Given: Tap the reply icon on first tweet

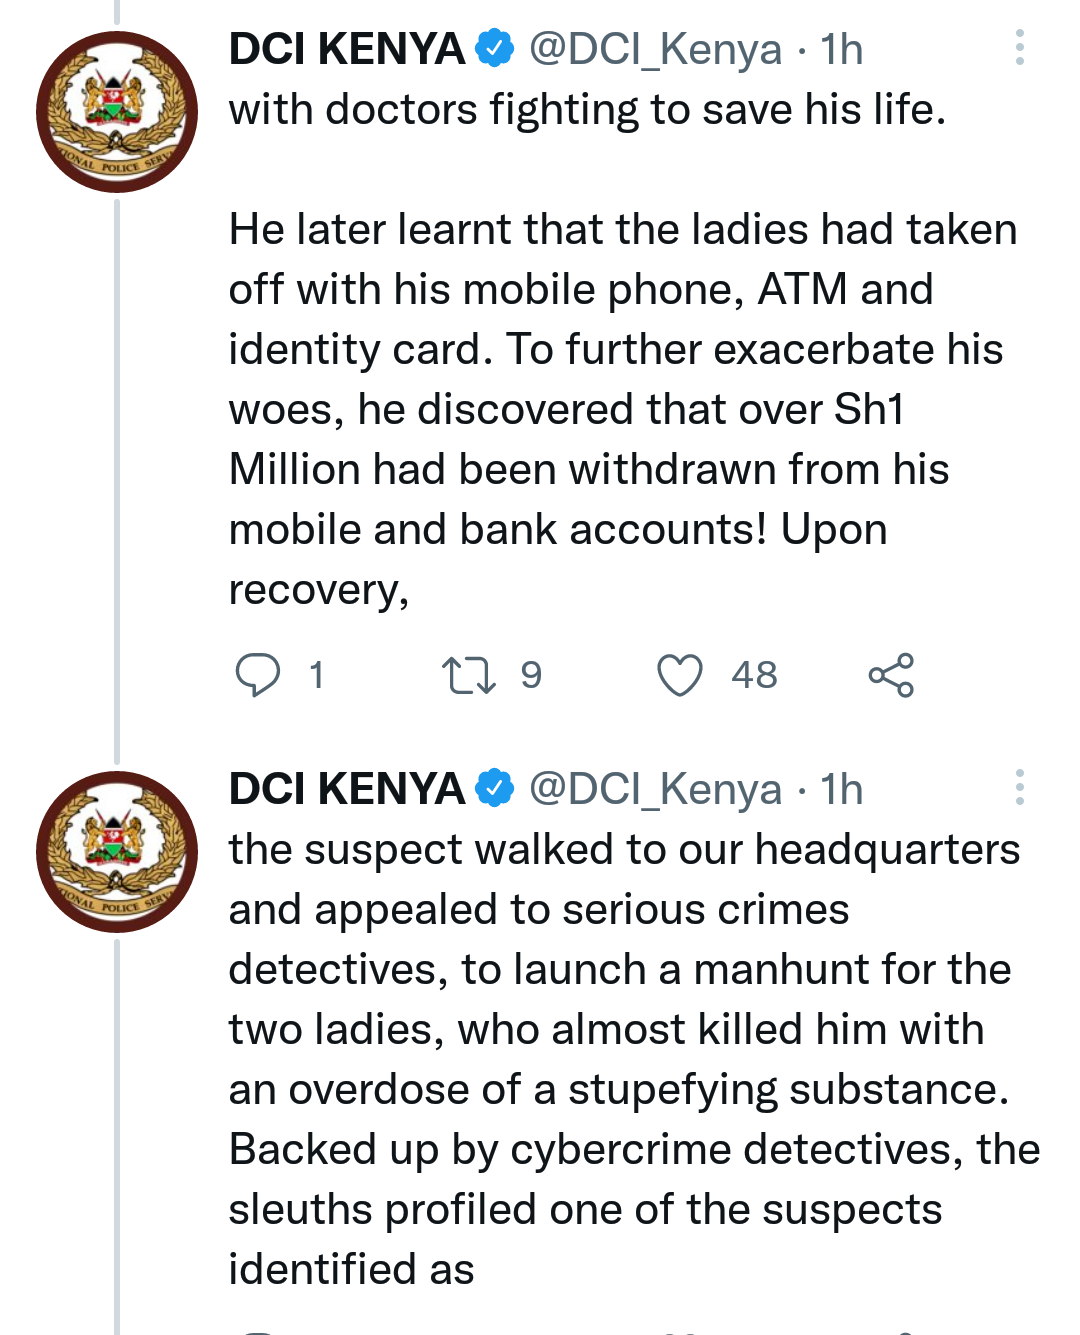Looking at the screenshot, I should tap(257, 675).
